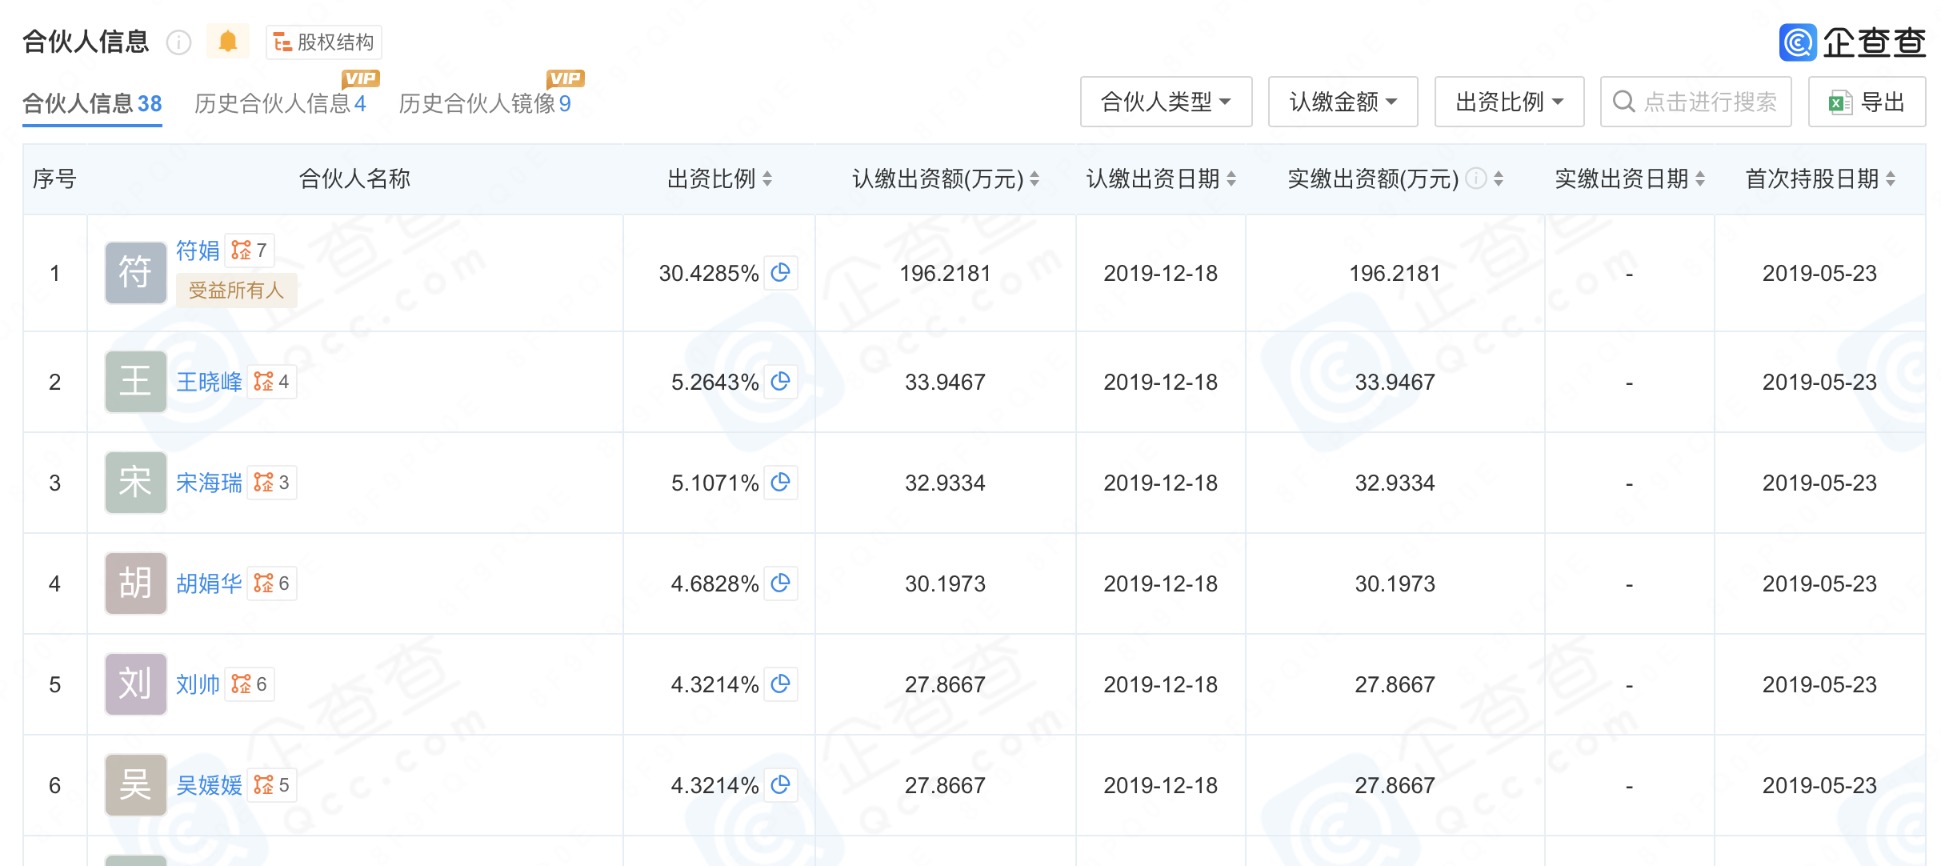Click pie chart icon beside 4.6828%

tap(781, 583)
